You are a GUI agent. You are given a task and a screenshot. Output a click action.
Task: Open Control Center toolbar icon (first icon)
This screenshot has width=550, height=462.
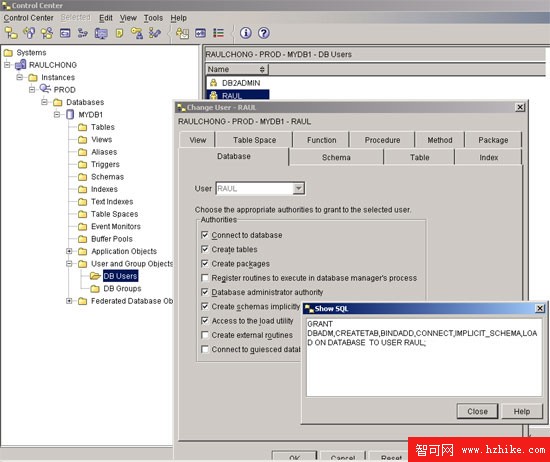(x=11, y=33)
